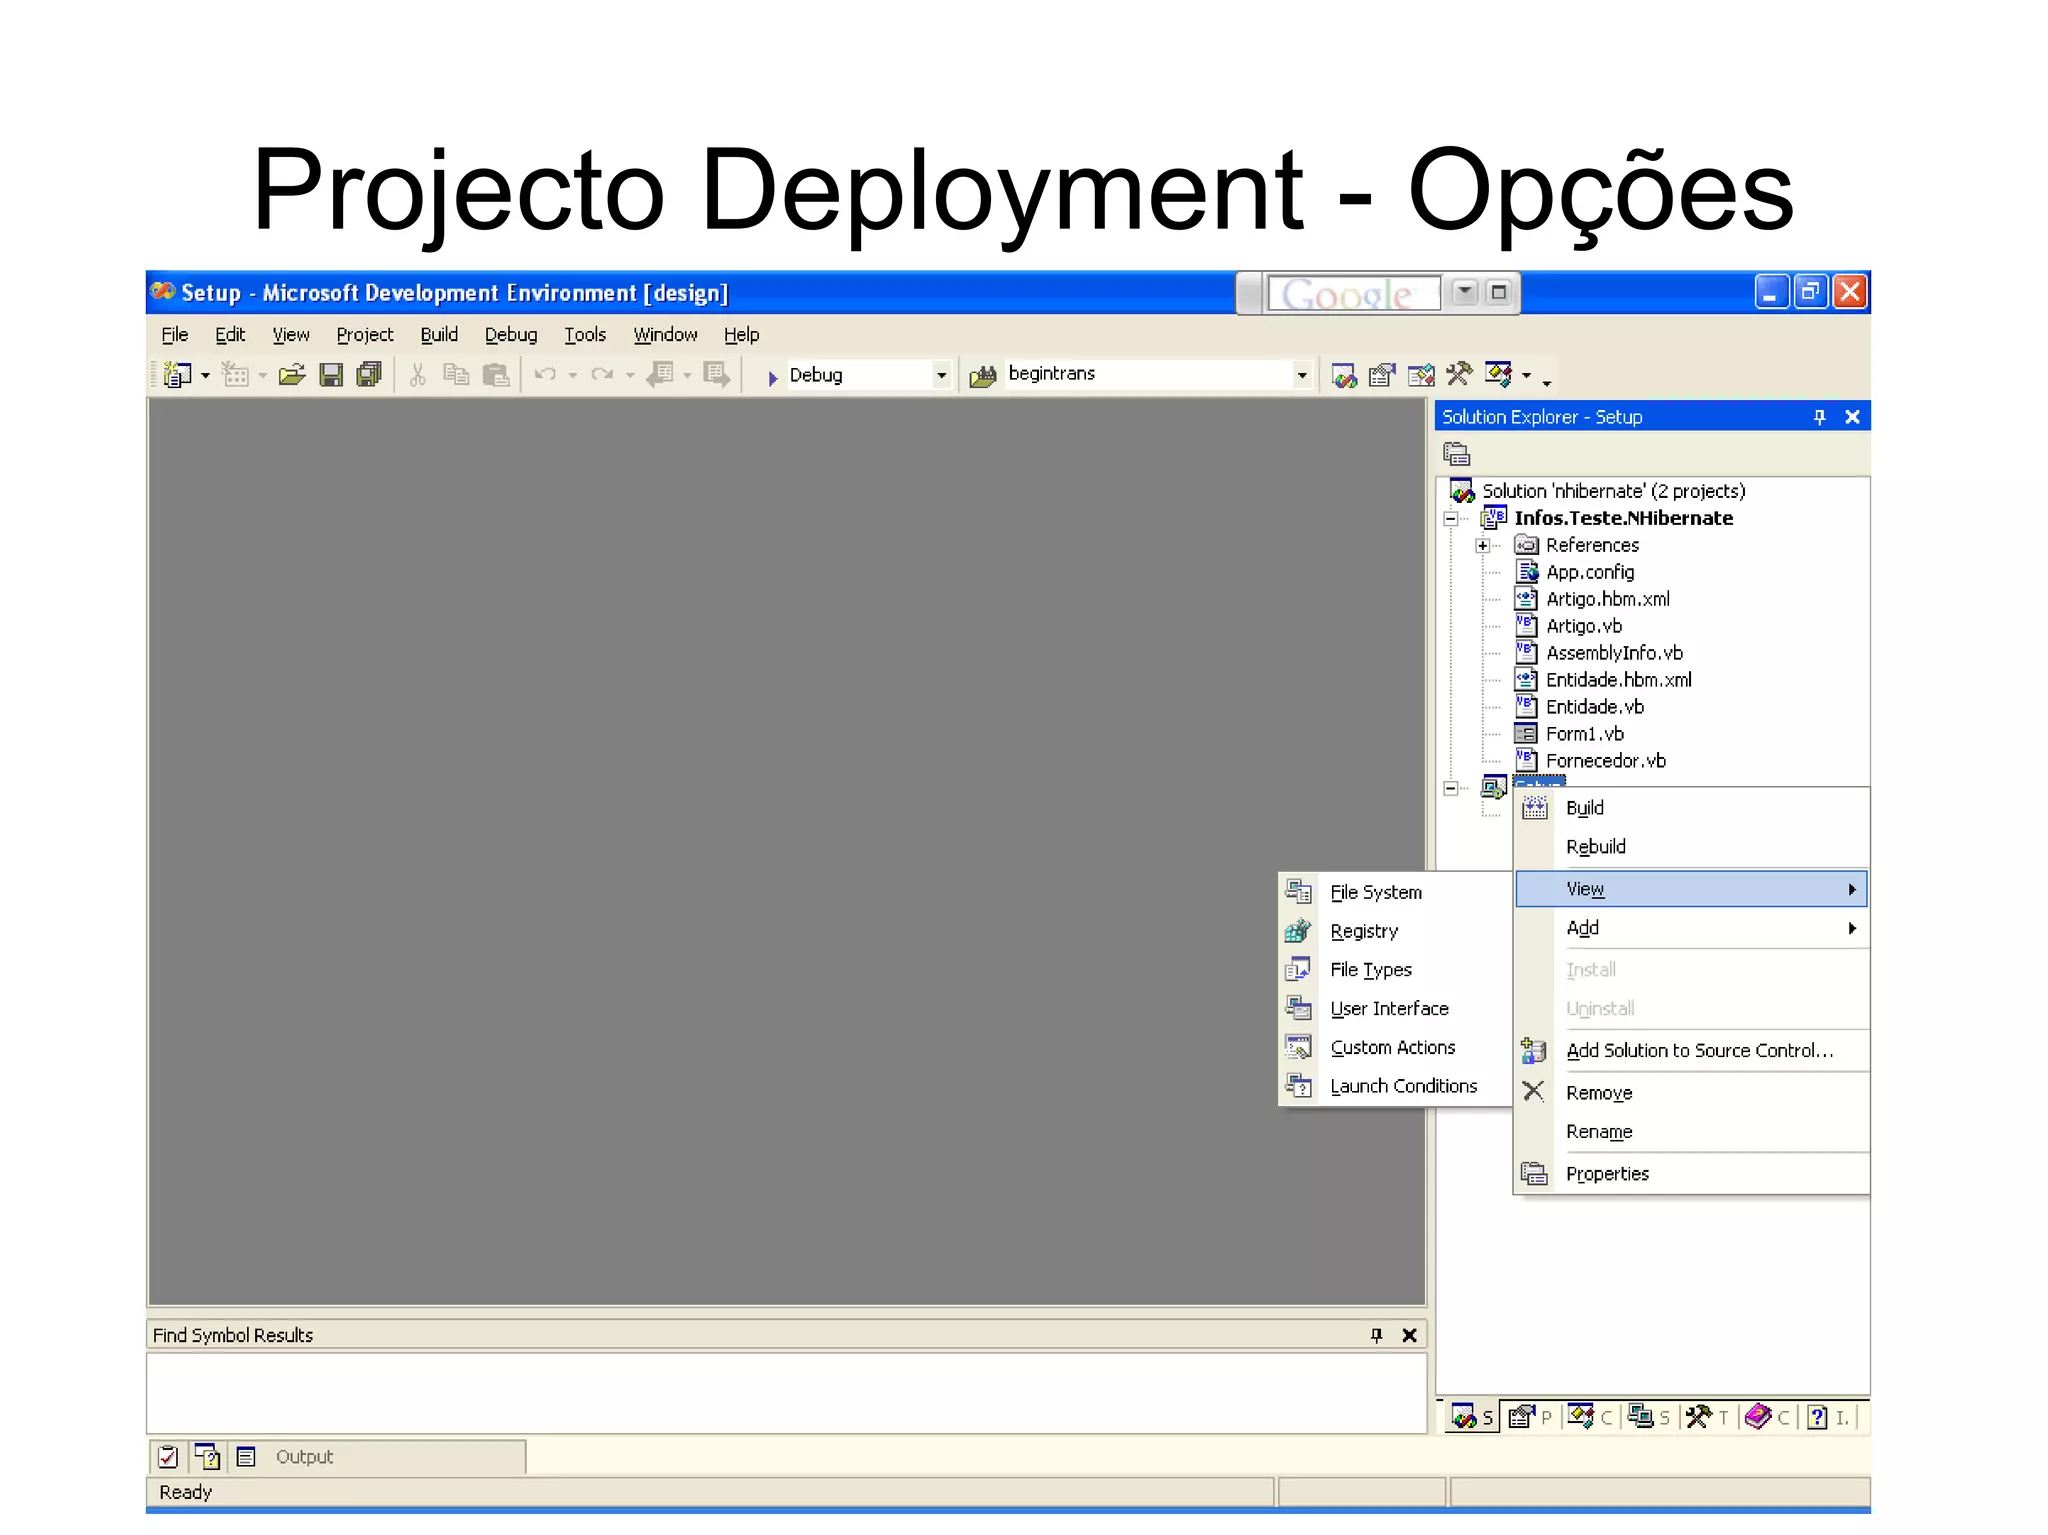Choose Custom Actions from View submenu
This screenshot has width=2048, height=1535.
[1396, 1048]
